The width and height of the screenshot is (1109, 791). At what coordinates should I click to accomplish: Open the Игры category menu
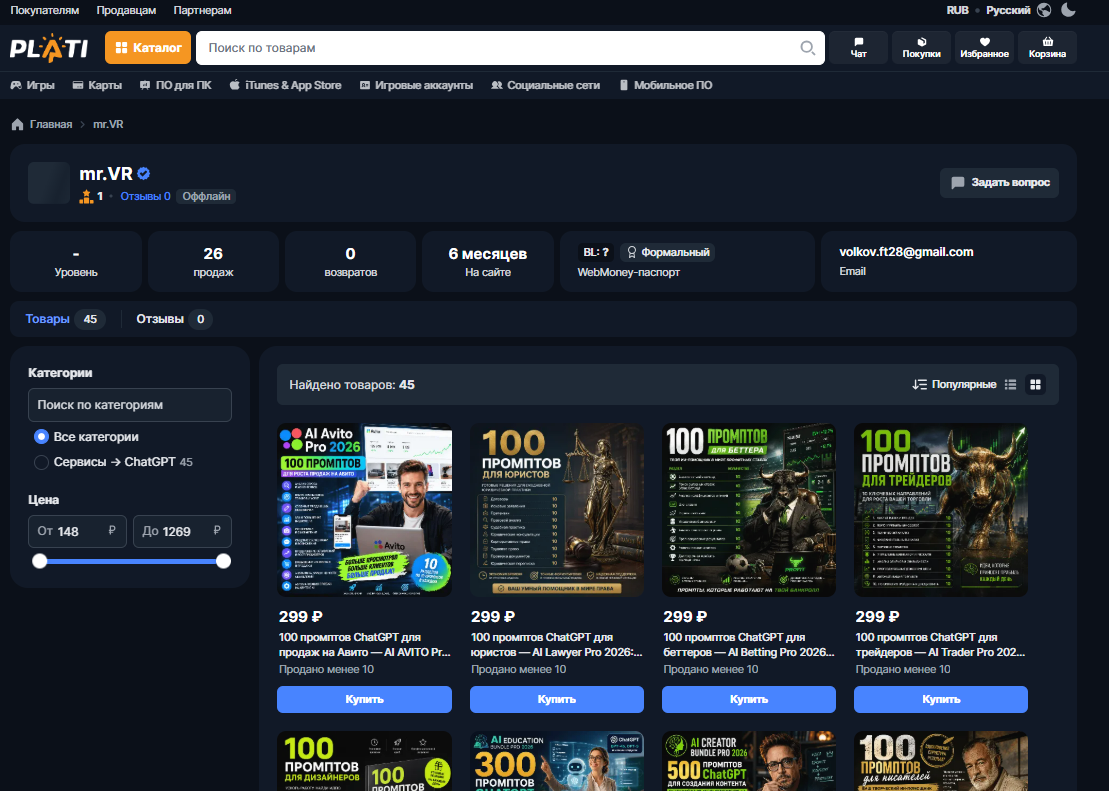[x=33, y=85]
